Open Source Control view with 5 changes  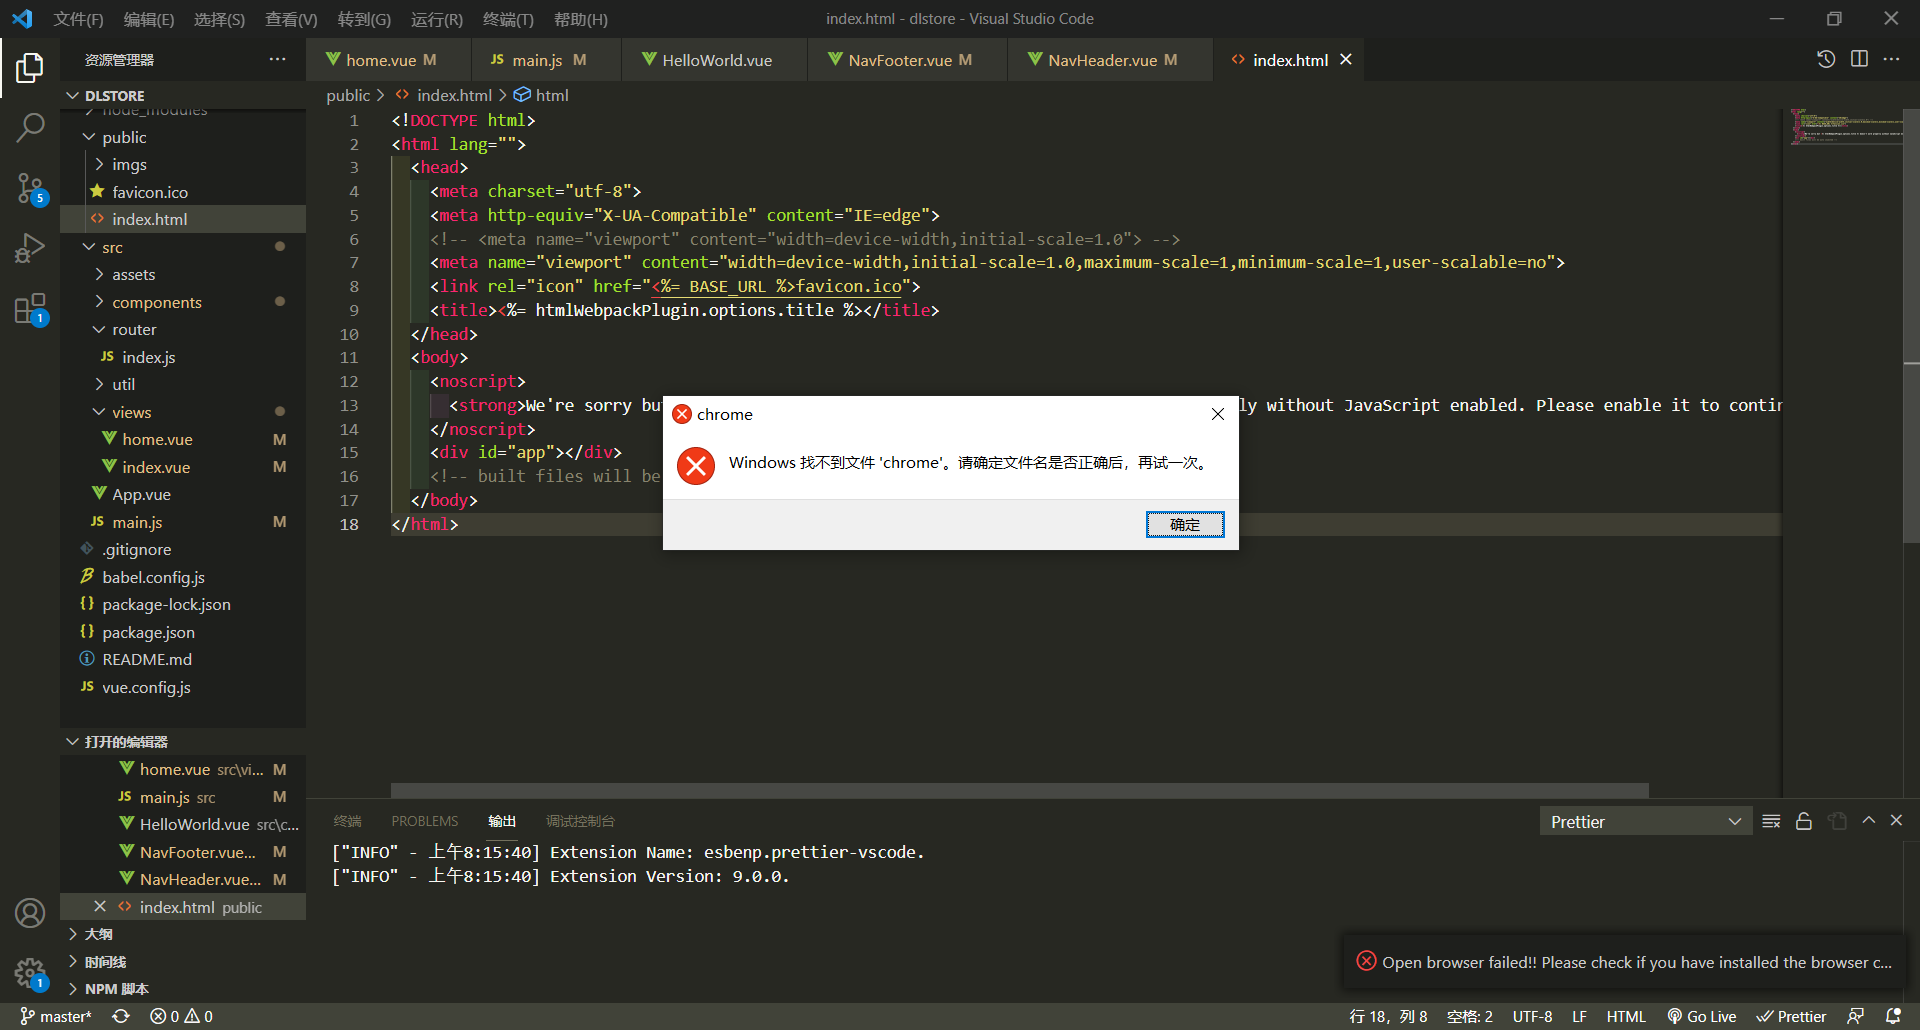click(x=30, y=188)
